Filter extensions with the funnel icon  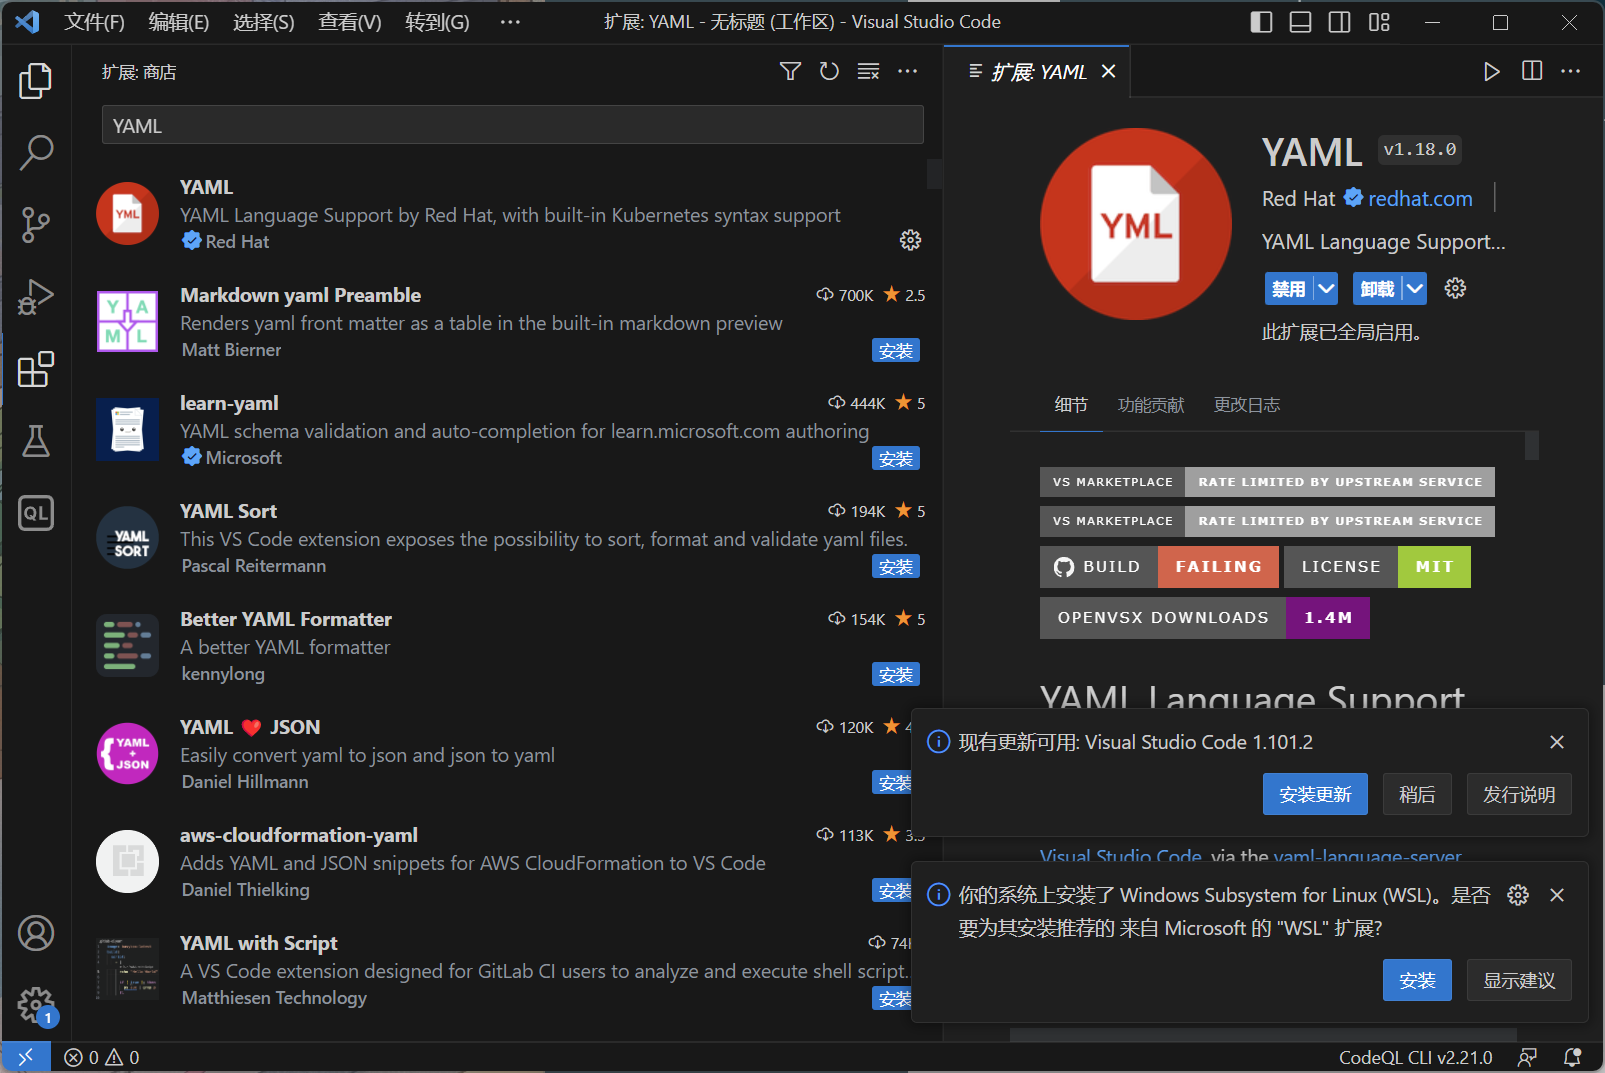(x=790, y=71)
